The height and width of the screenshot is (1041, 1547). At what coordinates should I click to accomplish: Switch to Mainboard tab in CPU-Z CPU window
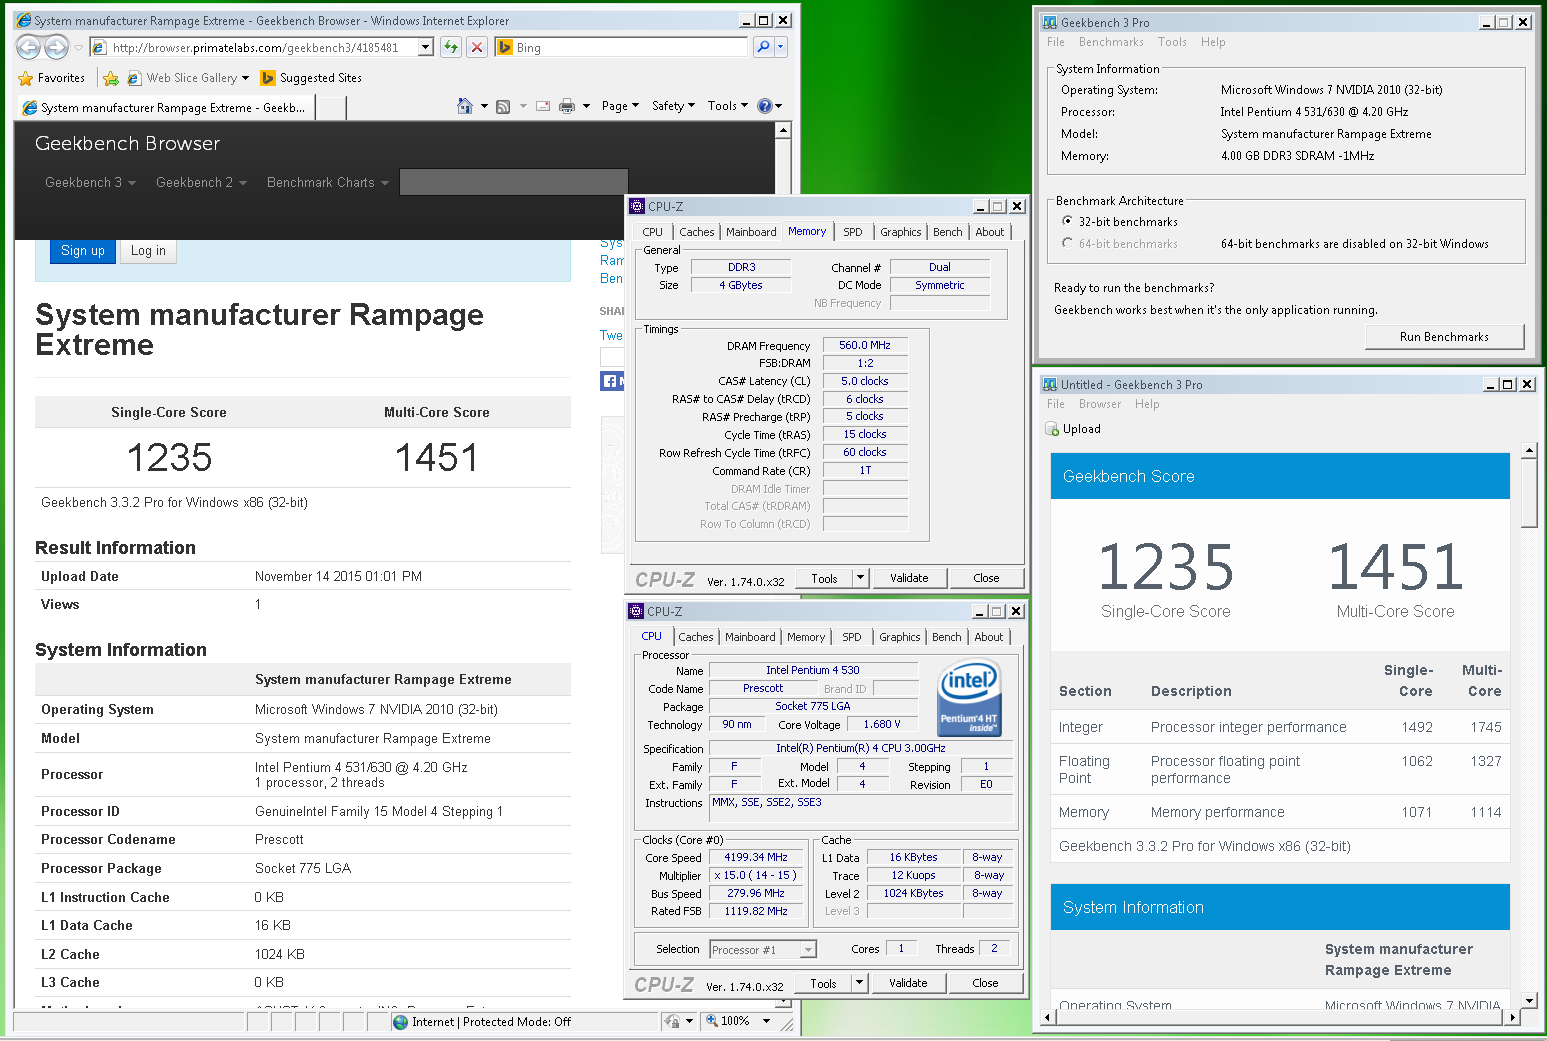click(750, 637)
